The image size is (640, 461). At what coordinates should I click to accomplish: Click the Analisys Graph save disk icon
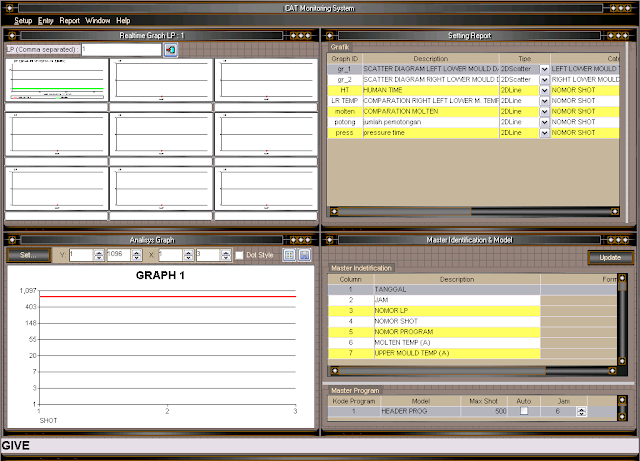304,255
